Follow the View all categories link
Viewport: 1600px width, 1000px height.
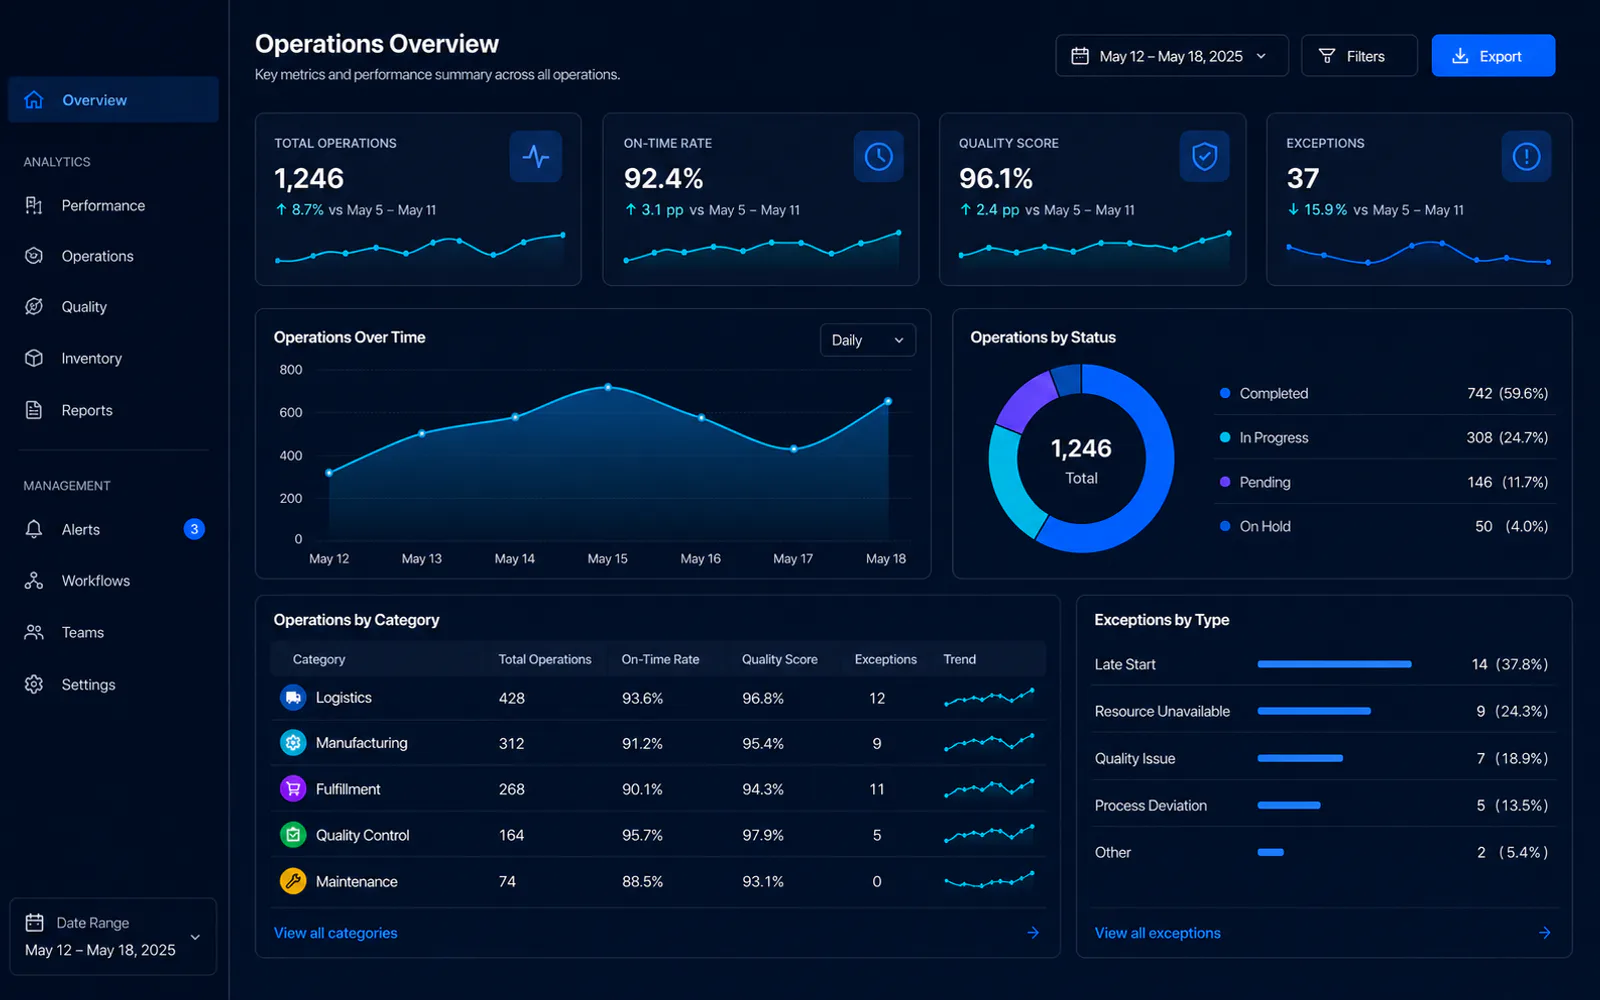pyautogui.click(x=336, y=933)
